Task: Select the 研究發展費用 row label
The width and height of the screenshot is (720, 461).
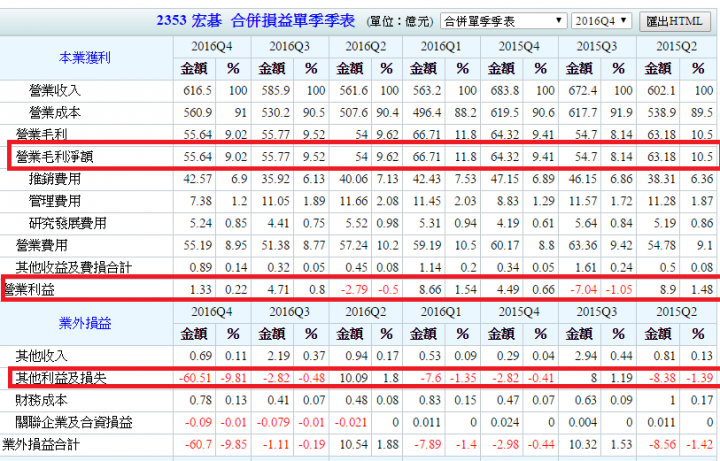Action: point(68,223)
